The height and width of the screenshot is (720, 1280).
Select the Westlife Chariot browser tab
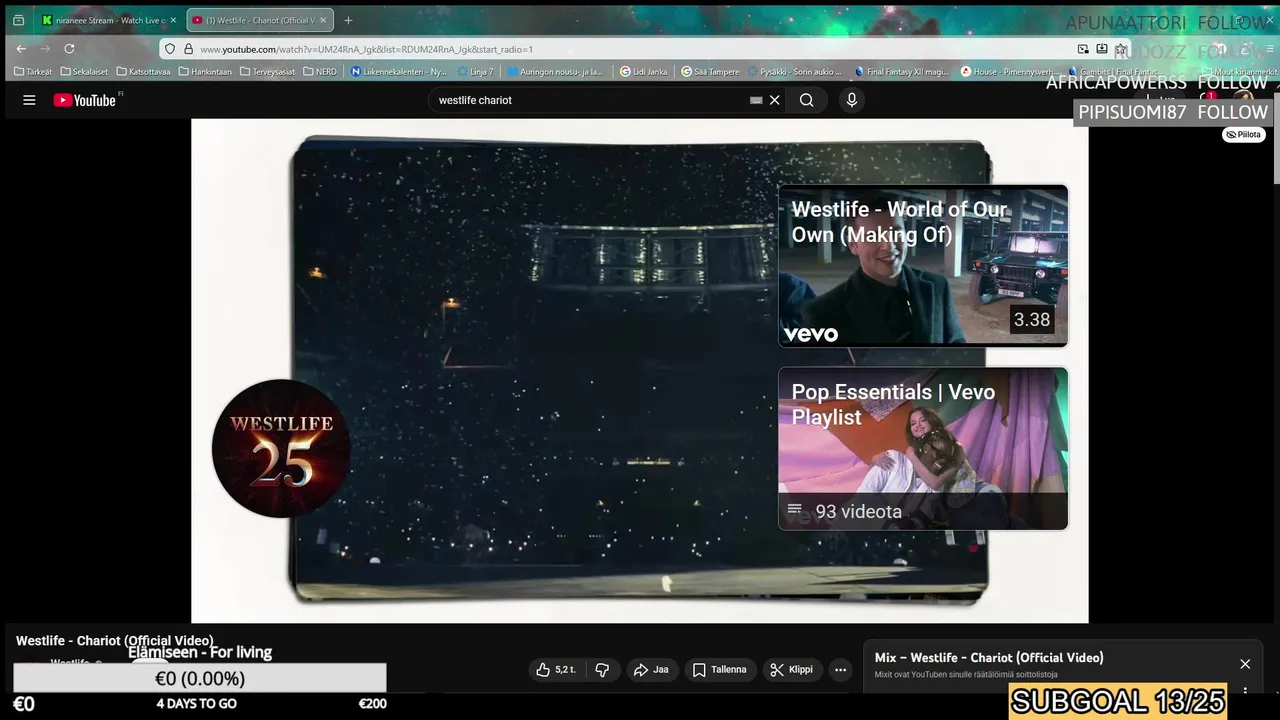[x=260, y=20]
